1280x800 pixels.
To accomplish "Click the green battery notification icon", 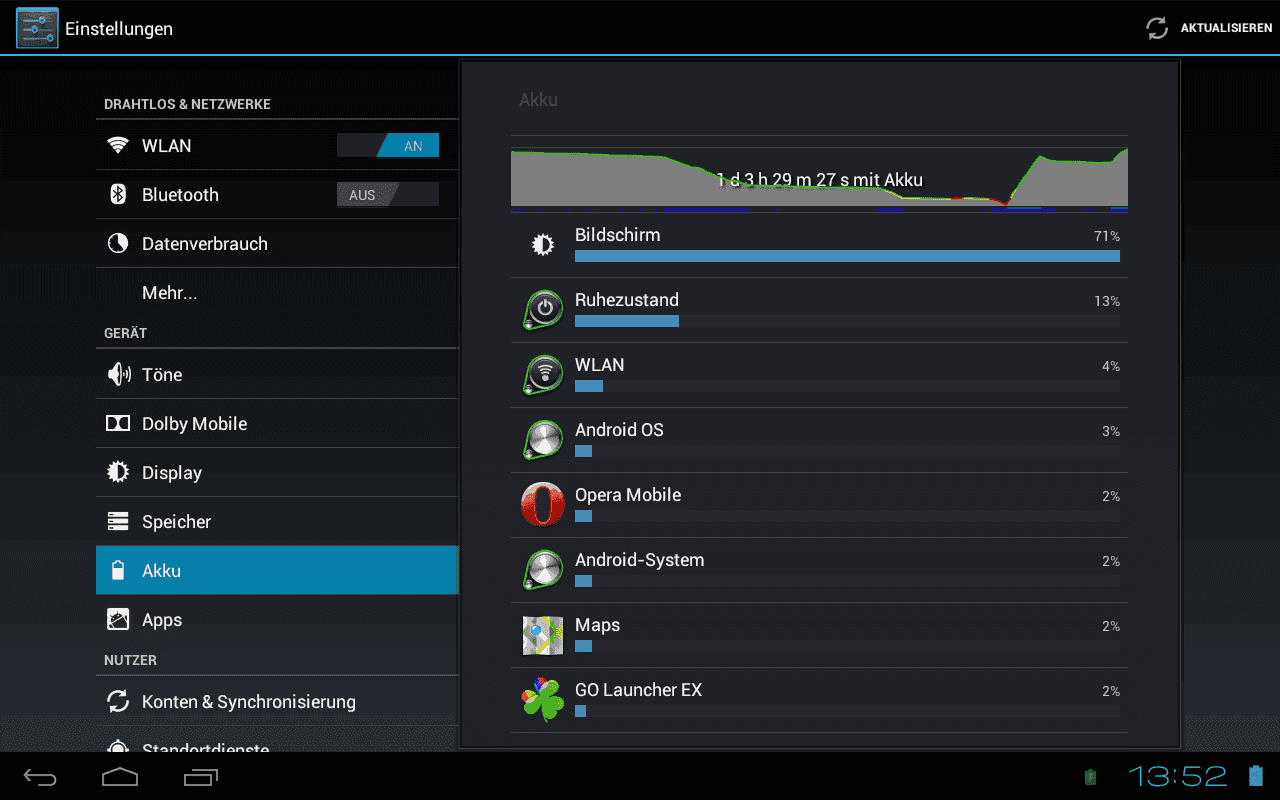I will click(1091, 777).
